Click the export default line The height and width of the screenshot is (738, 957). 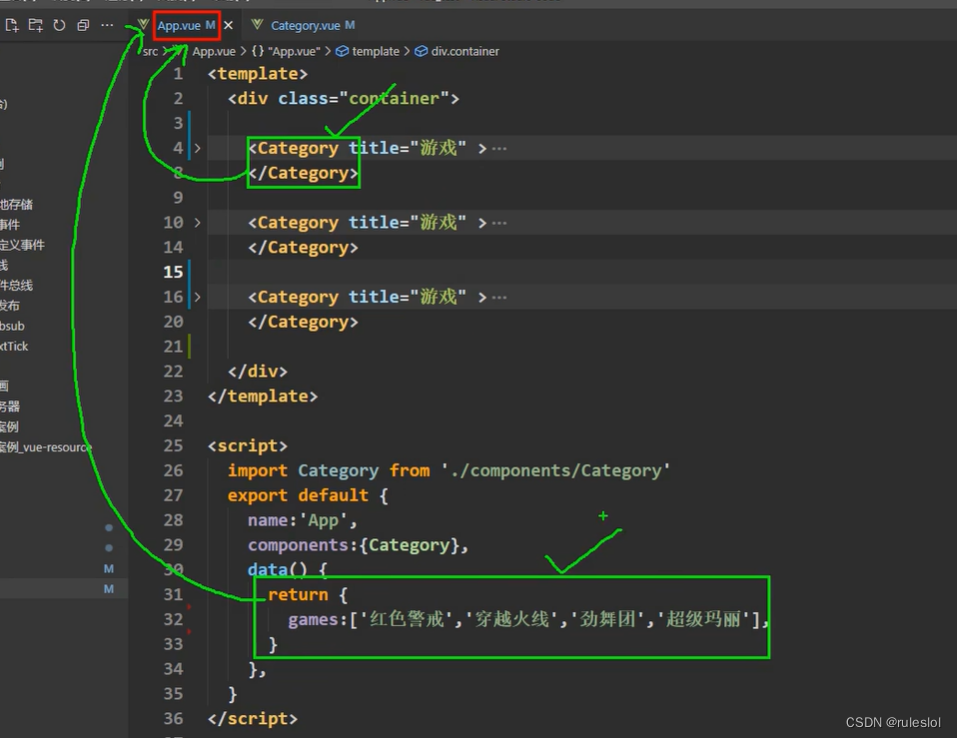click(x=308, y=495)
